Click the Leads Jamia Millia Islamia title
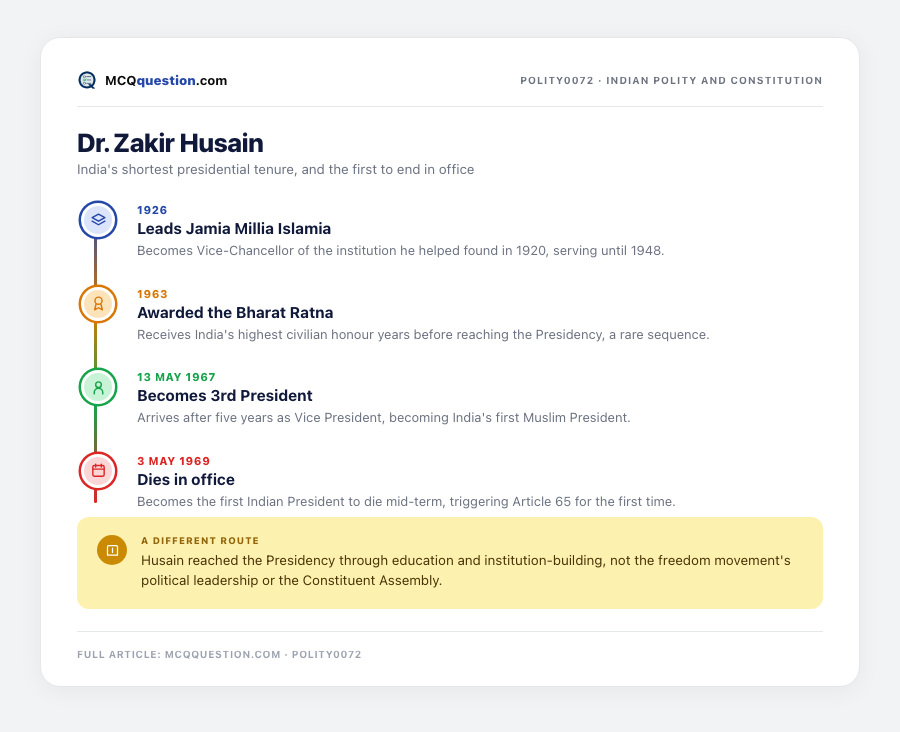Screen dimensions: 900x732 click(x=234, y=228)
